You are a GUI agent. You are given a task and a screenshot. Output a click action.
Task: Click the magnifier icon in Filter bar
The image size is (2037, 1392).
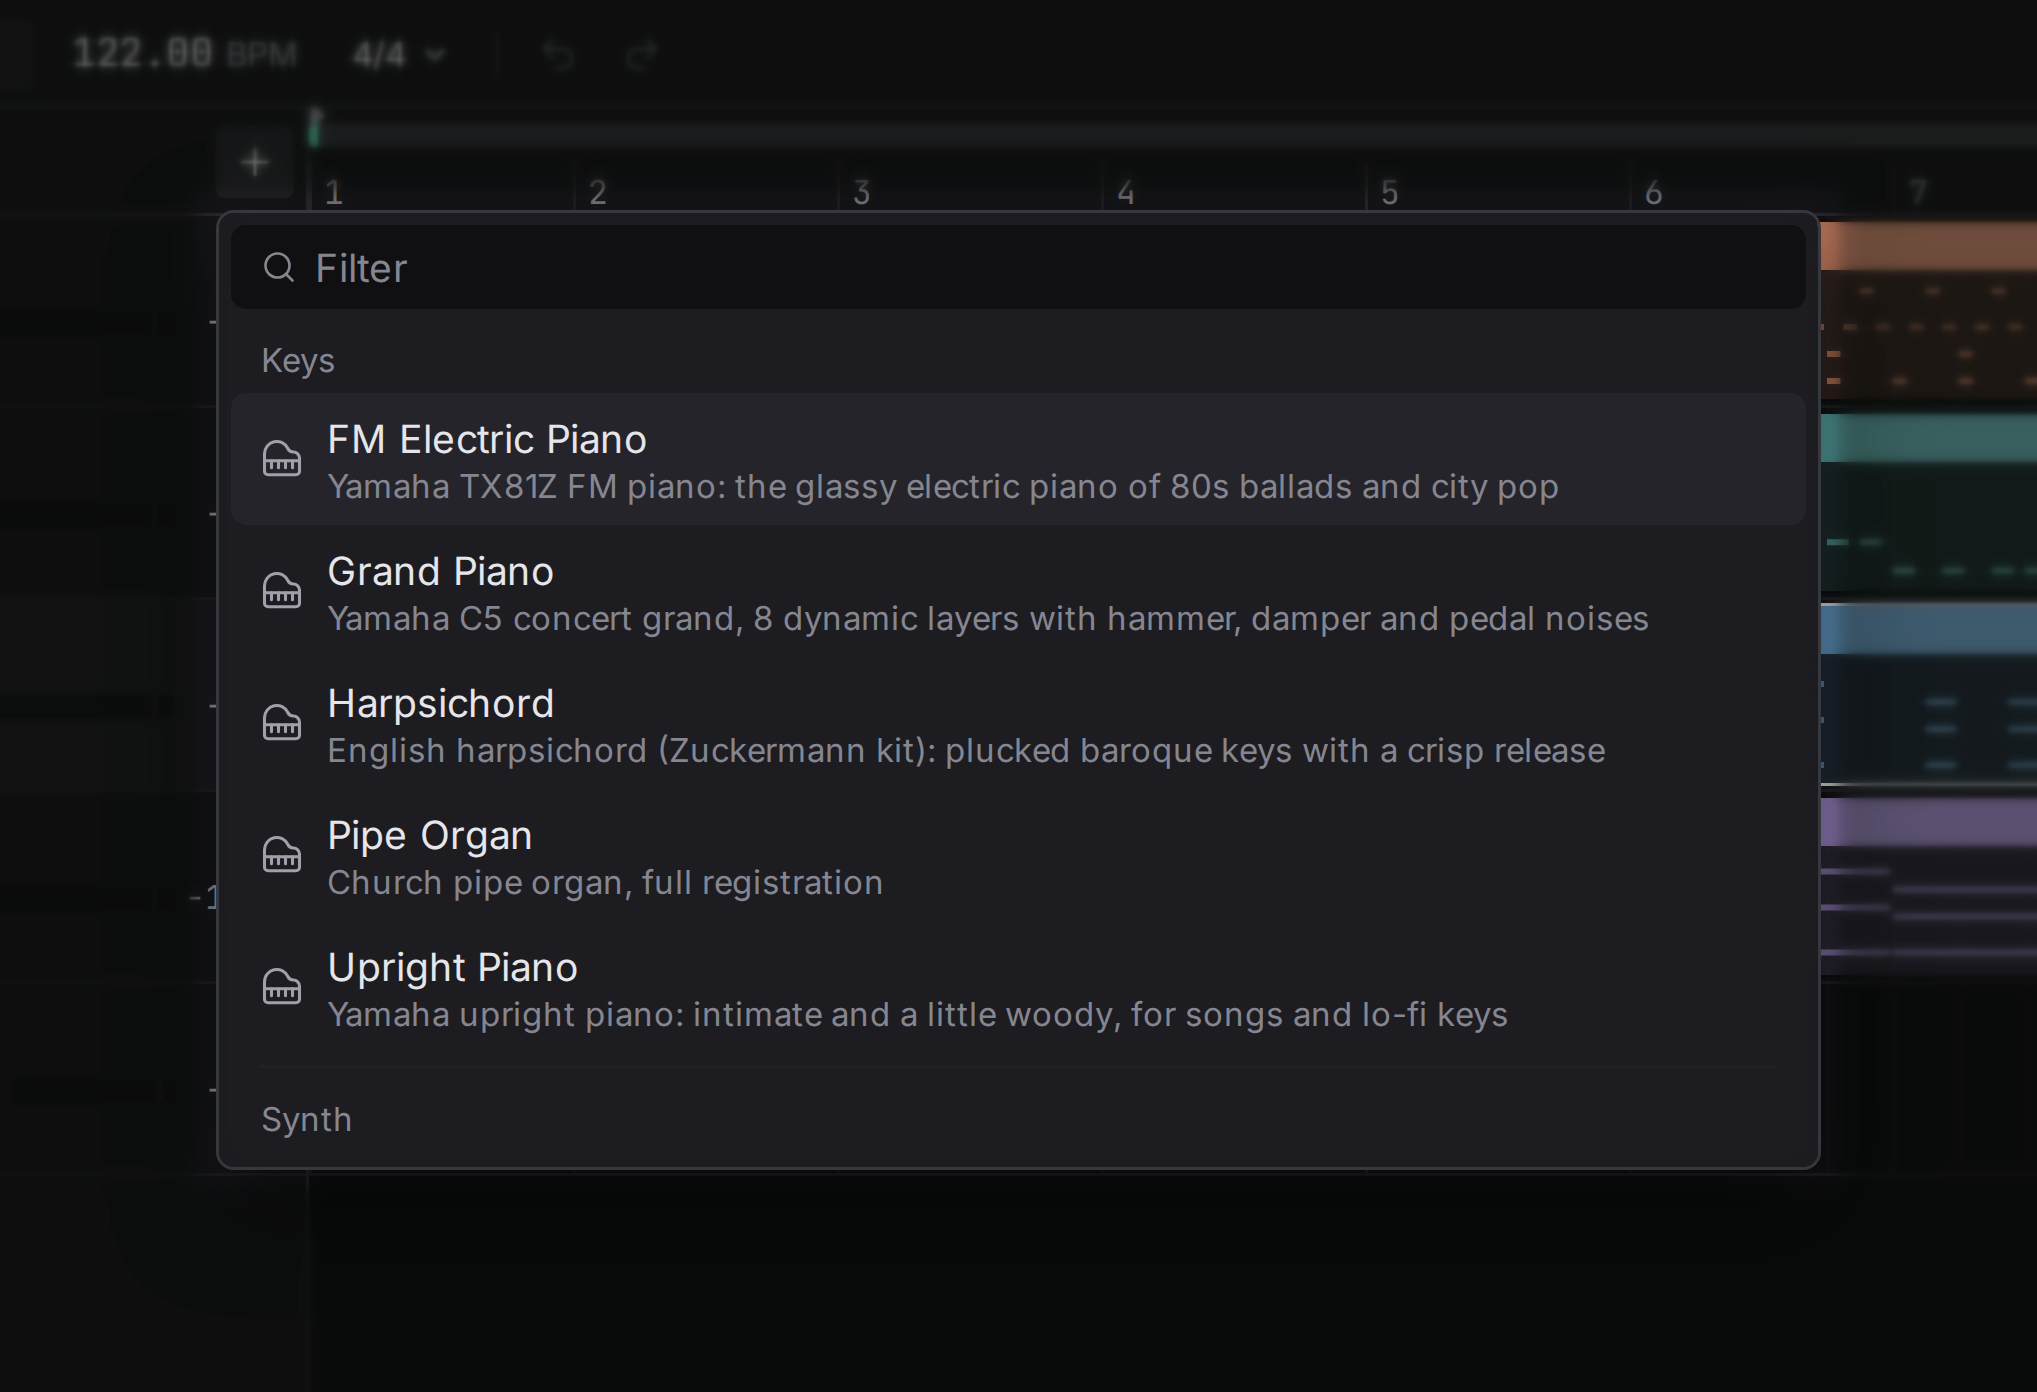tap(279, 267)
